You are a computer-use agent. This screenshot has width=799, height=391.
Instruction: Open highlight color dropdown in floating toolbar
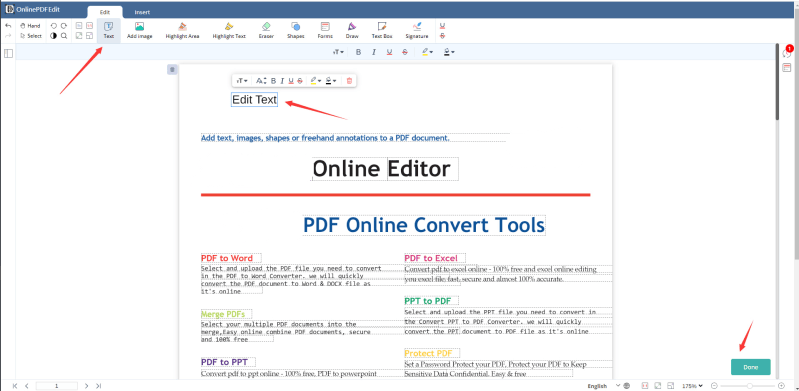coord(316,81)
